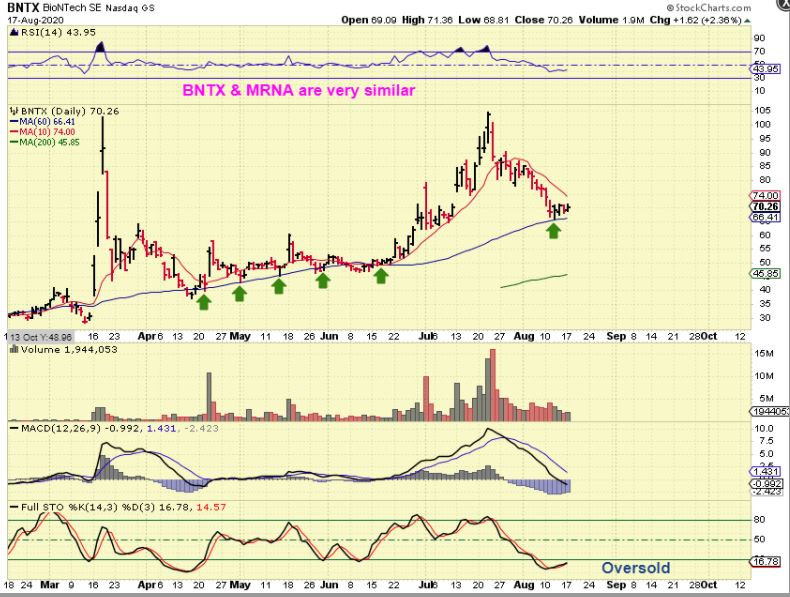Image resolution: width=790 pixels, height=597 pixels.
Task: Click the 70.26 price tag on right axis
Action: (x=765, y=207)
